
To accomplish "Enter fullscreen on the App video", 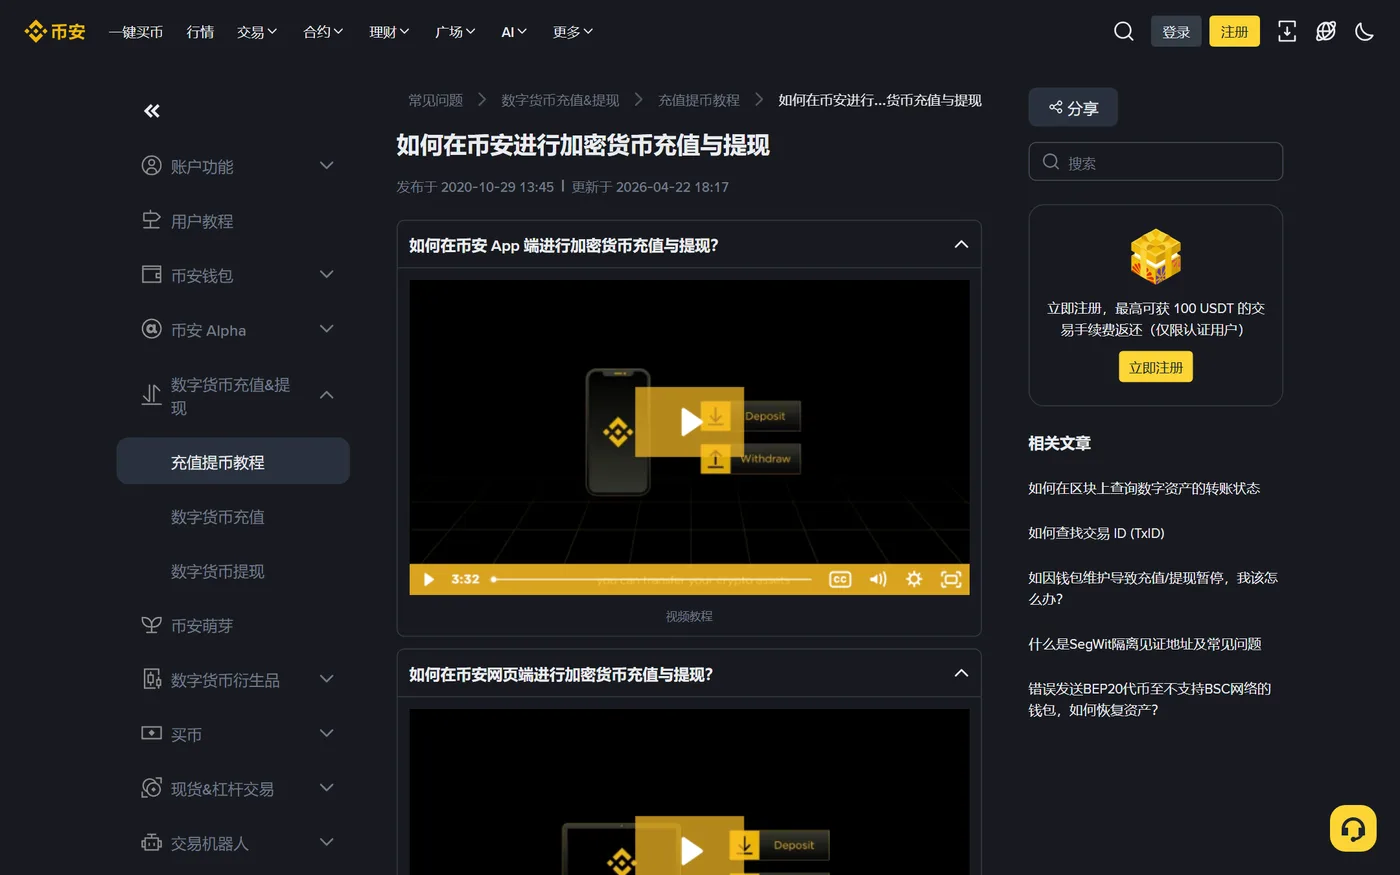I will pos(951,579).
